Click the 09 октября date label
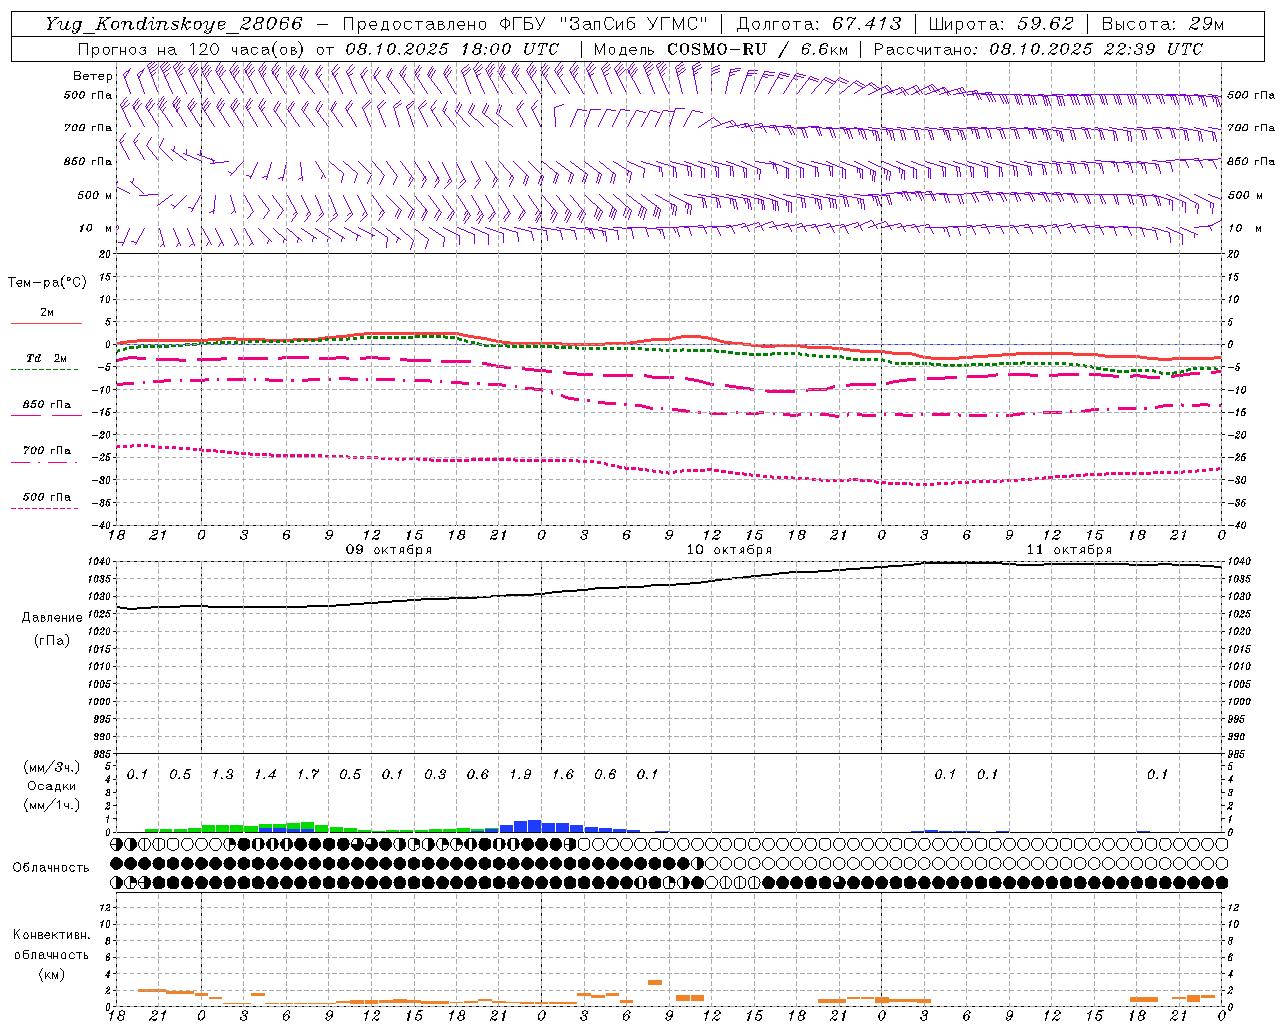 389,550
